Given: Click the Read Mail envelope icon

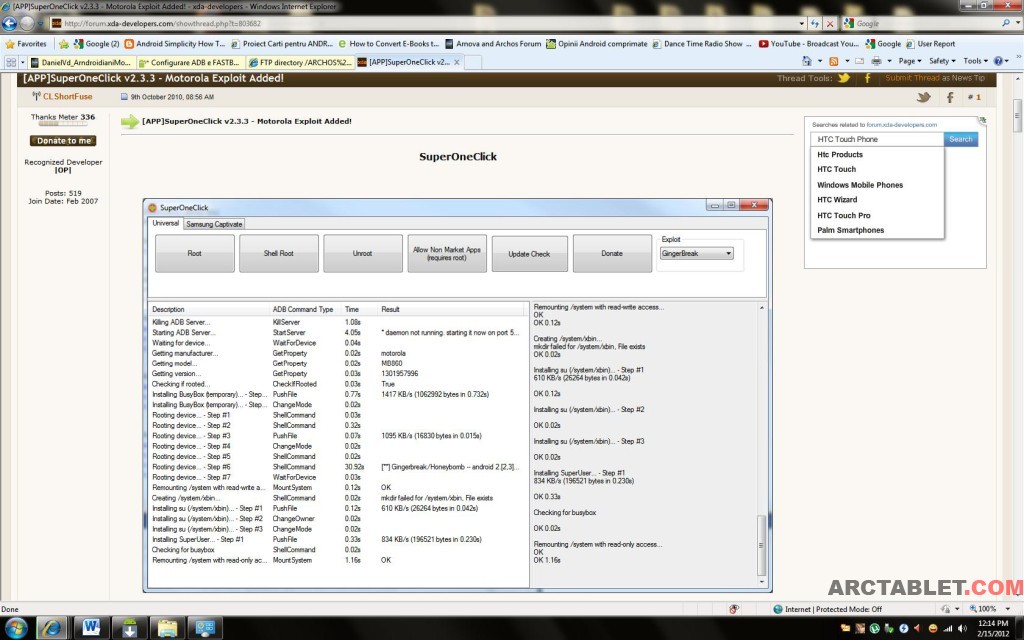Looking at the screenshot, I should click(859, 61).
